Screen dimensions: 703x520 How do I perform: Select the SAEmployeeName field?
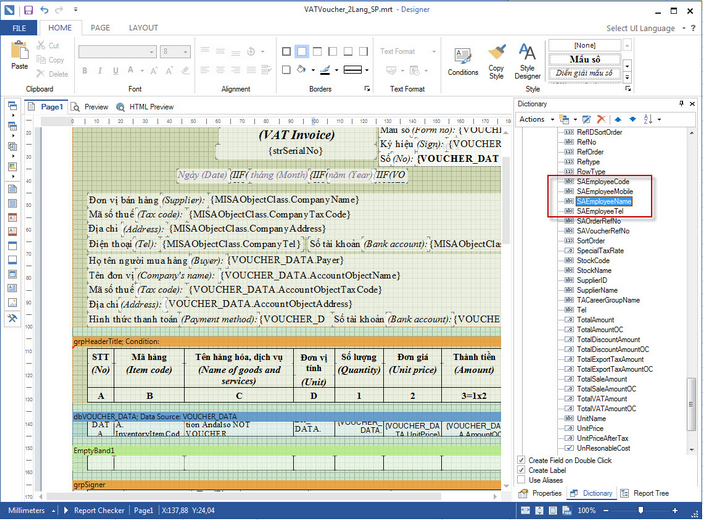(604, 201)
